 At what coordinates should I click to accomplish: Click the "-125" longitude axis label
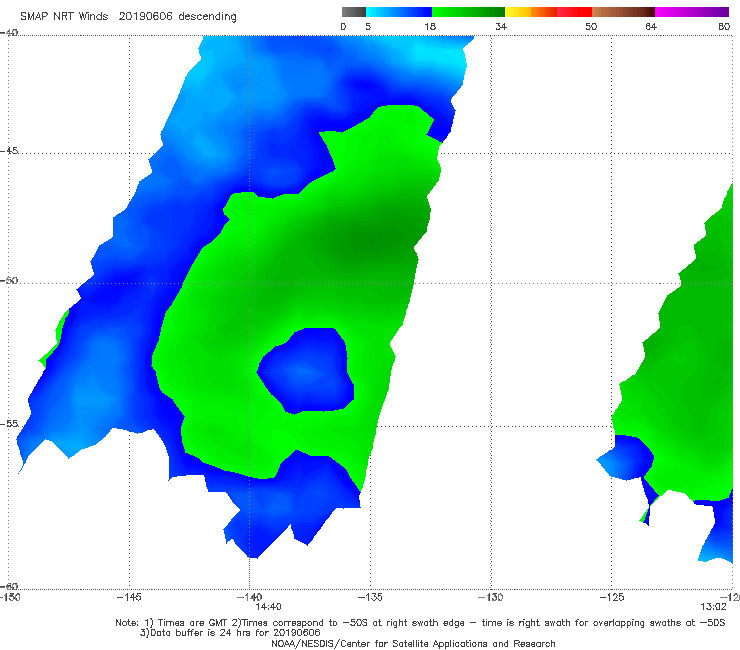612,597
